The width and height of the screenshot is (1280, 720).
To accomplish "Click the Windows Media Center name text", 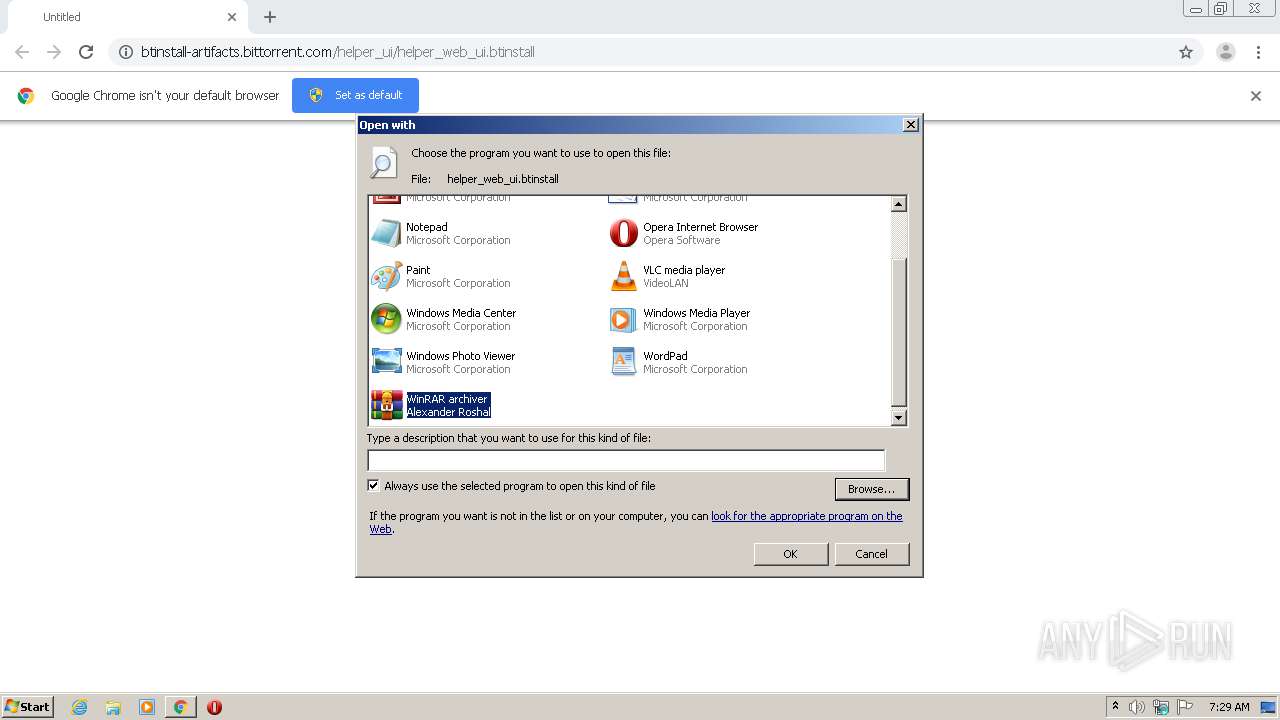I will (461, 313).
